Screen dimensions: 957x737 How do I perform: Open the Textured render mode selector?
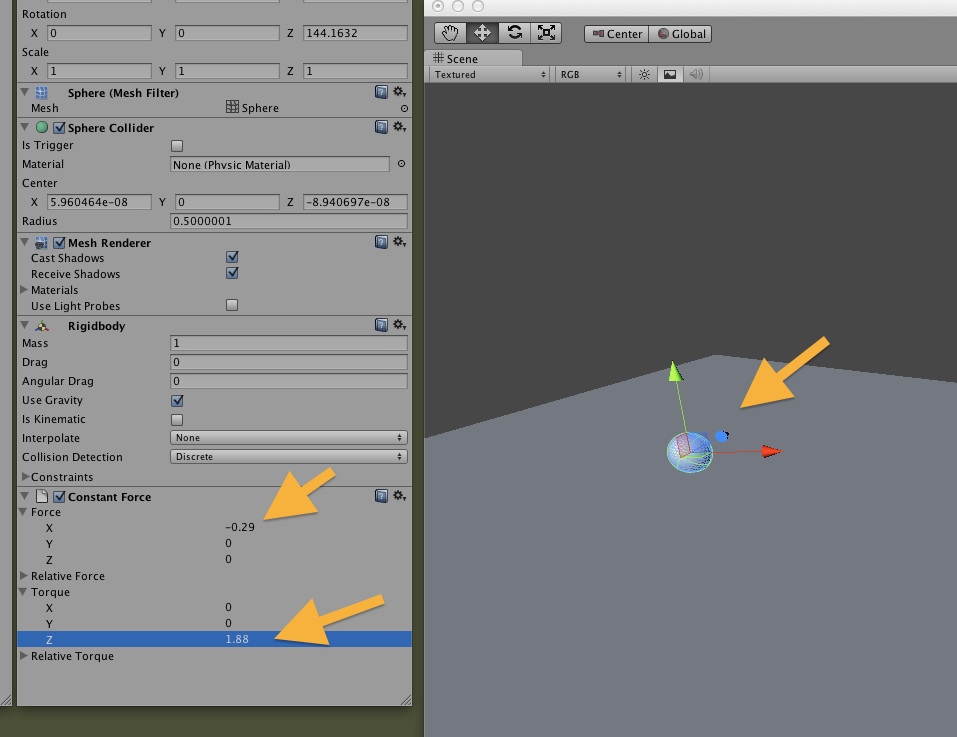pyautogui.click(x=491, y=73)
